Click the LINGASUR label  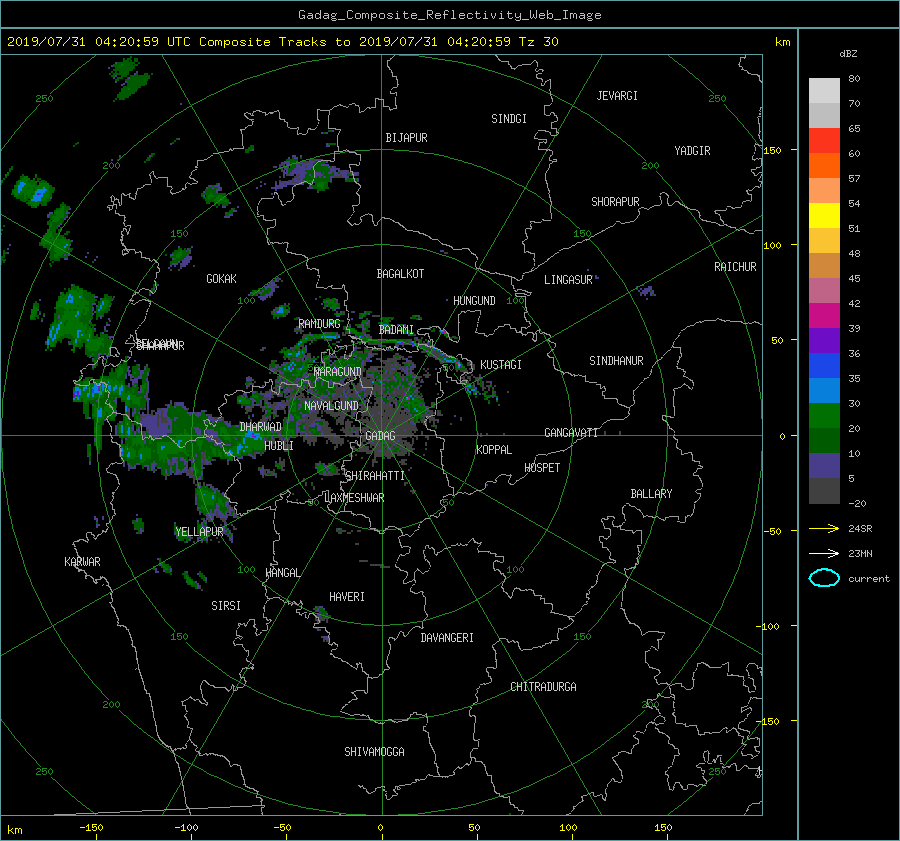(568, 280)
